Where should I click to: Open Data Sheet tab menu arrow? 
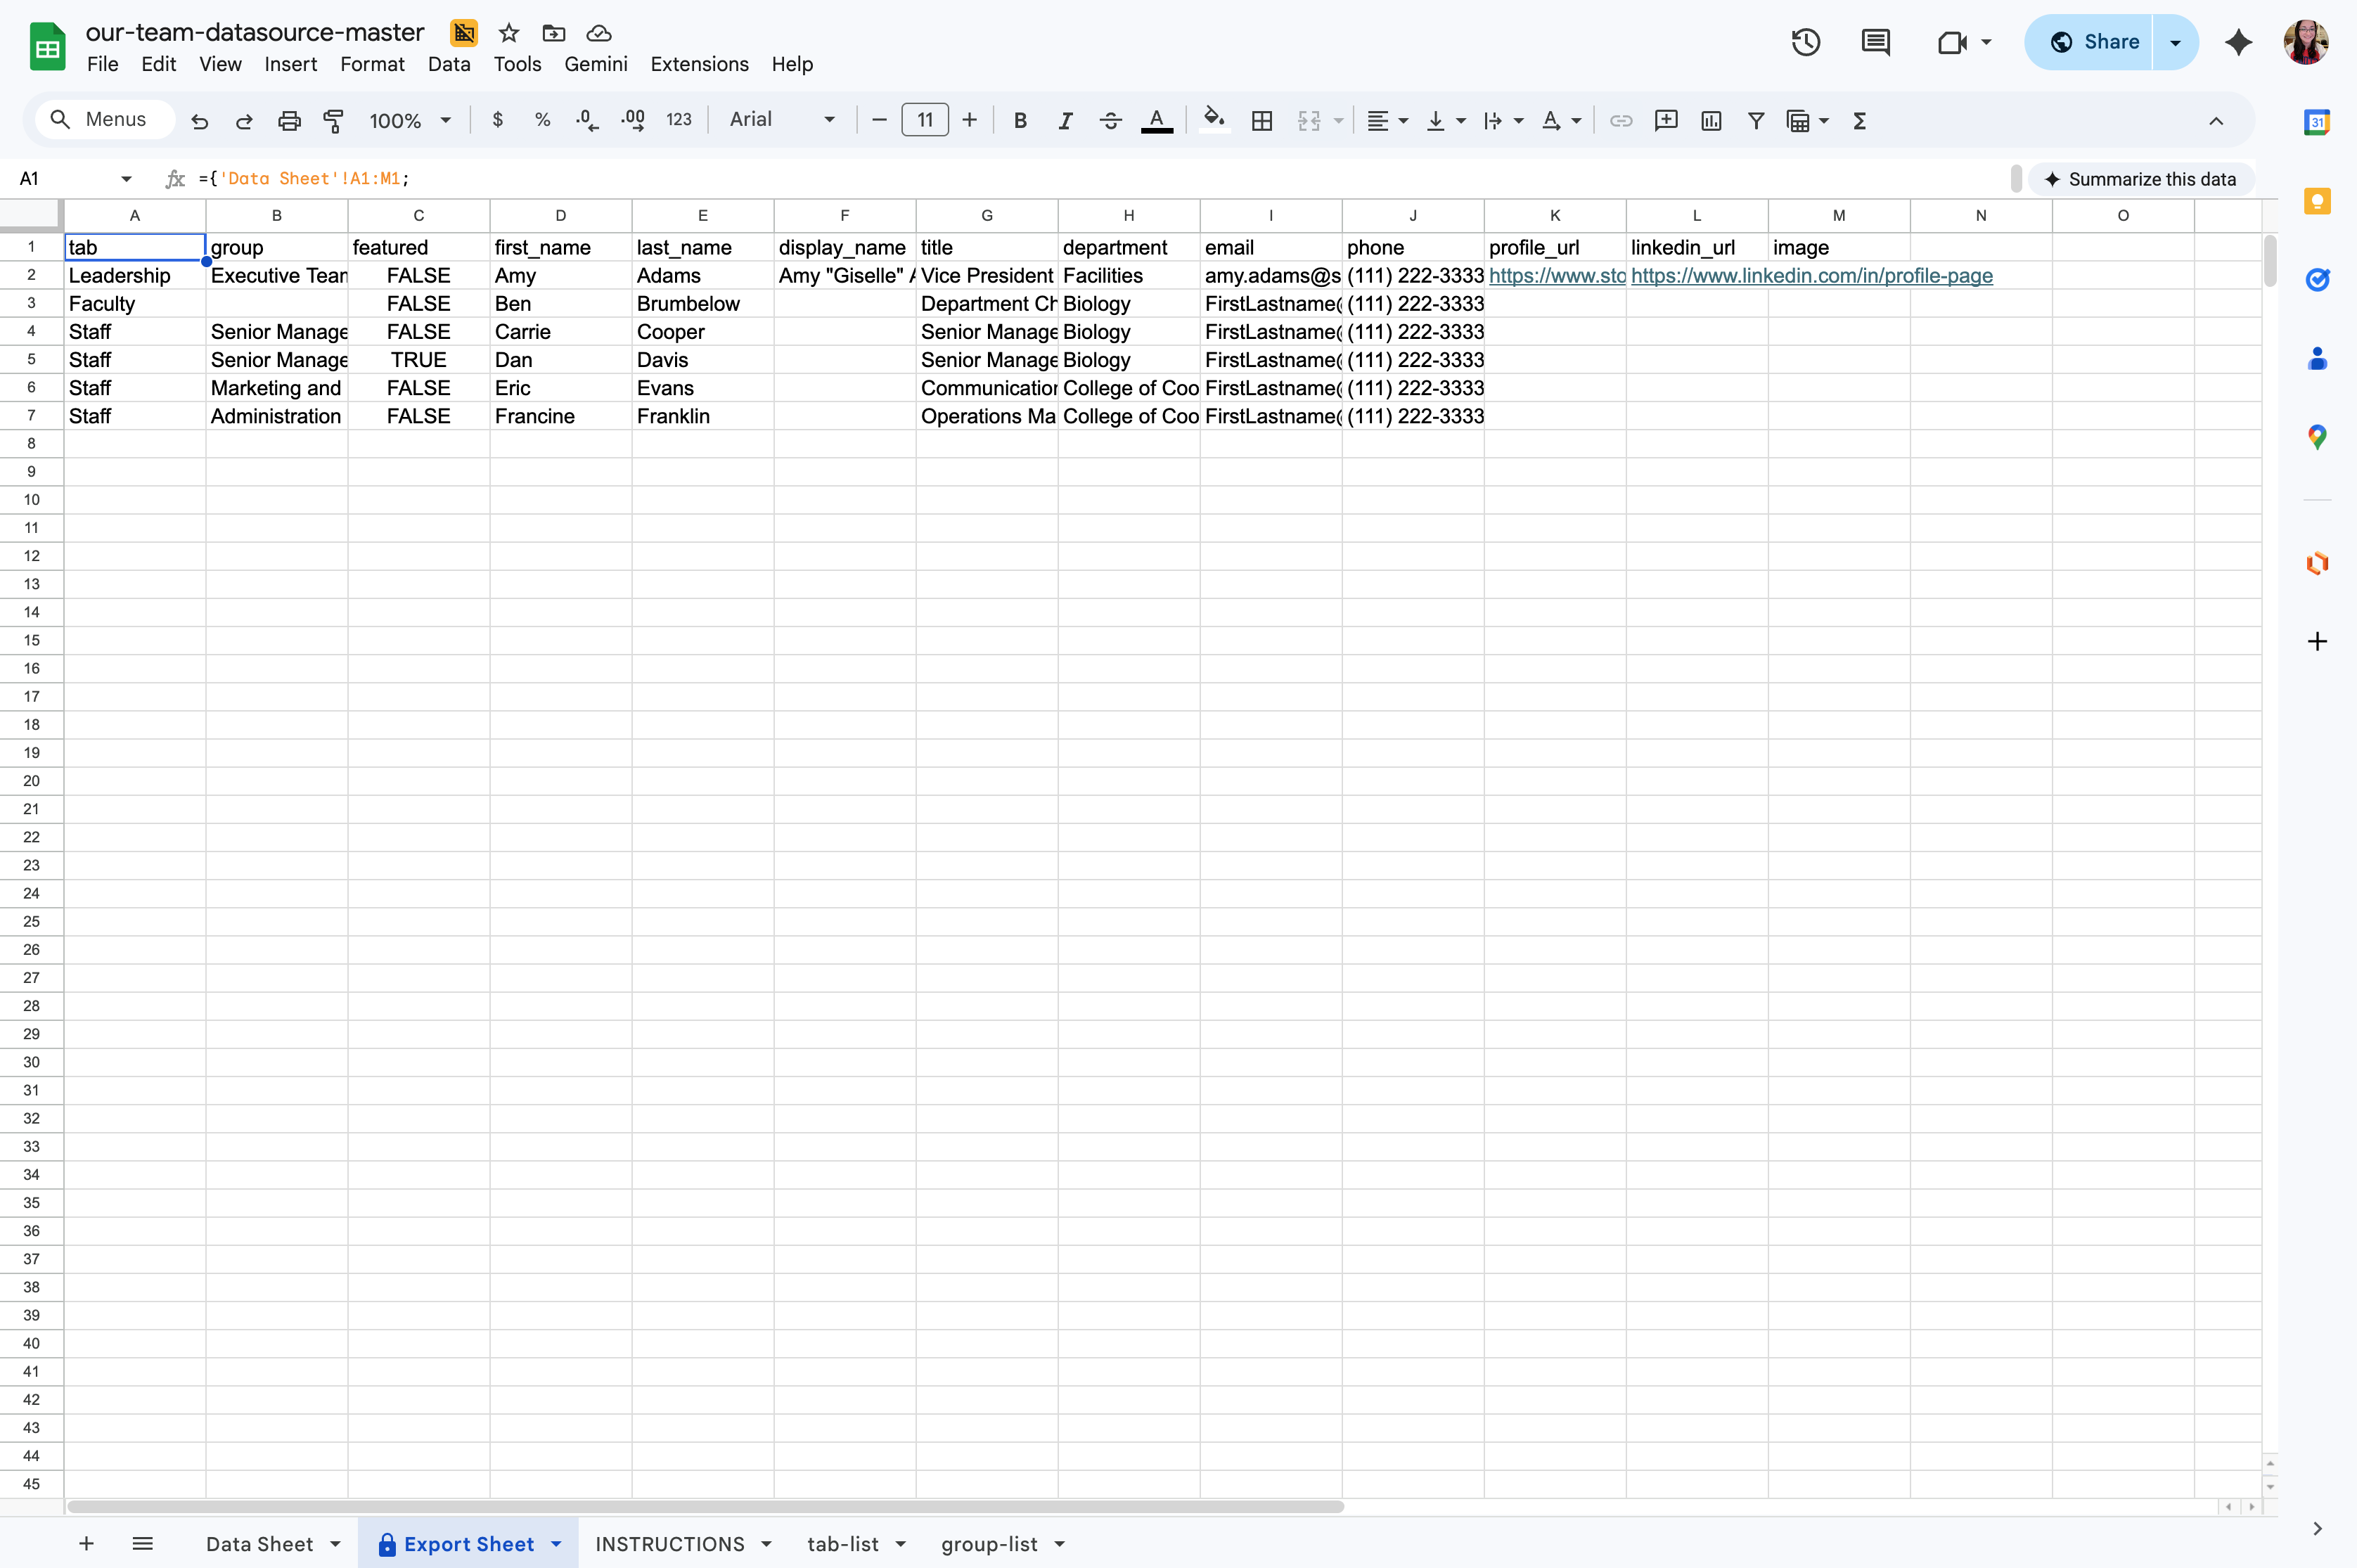pos(336,1544)
